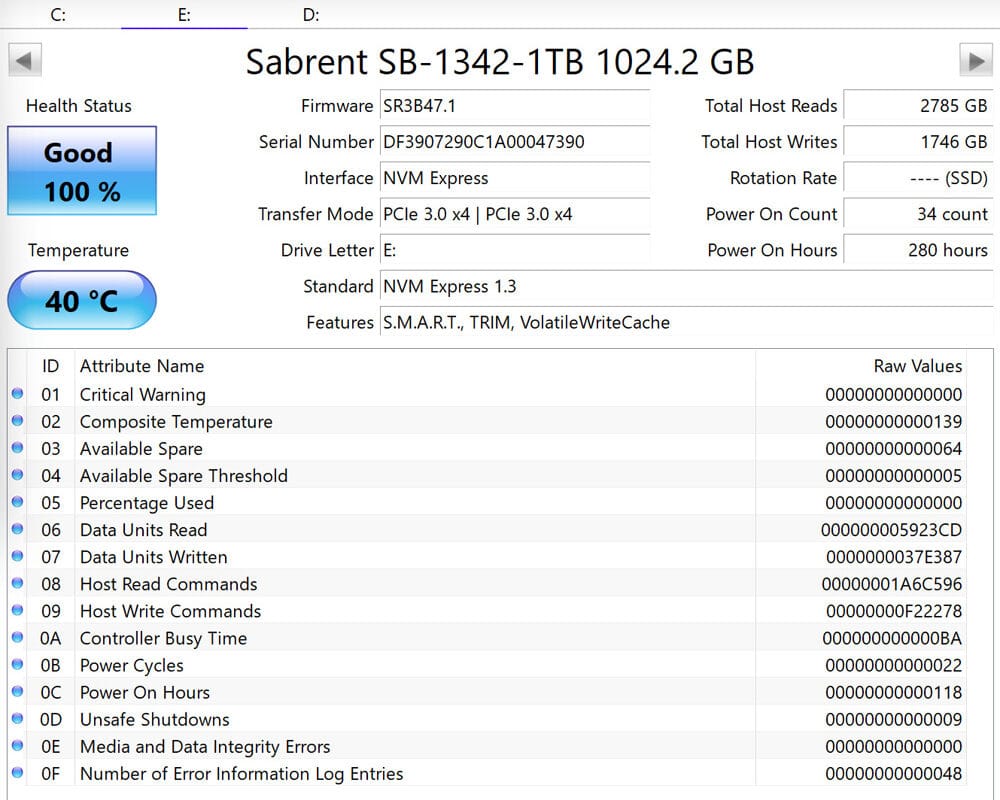The image size is (1000, 800).
Task: Click status dot for Composite Temperature row
Action: (17, 420)
